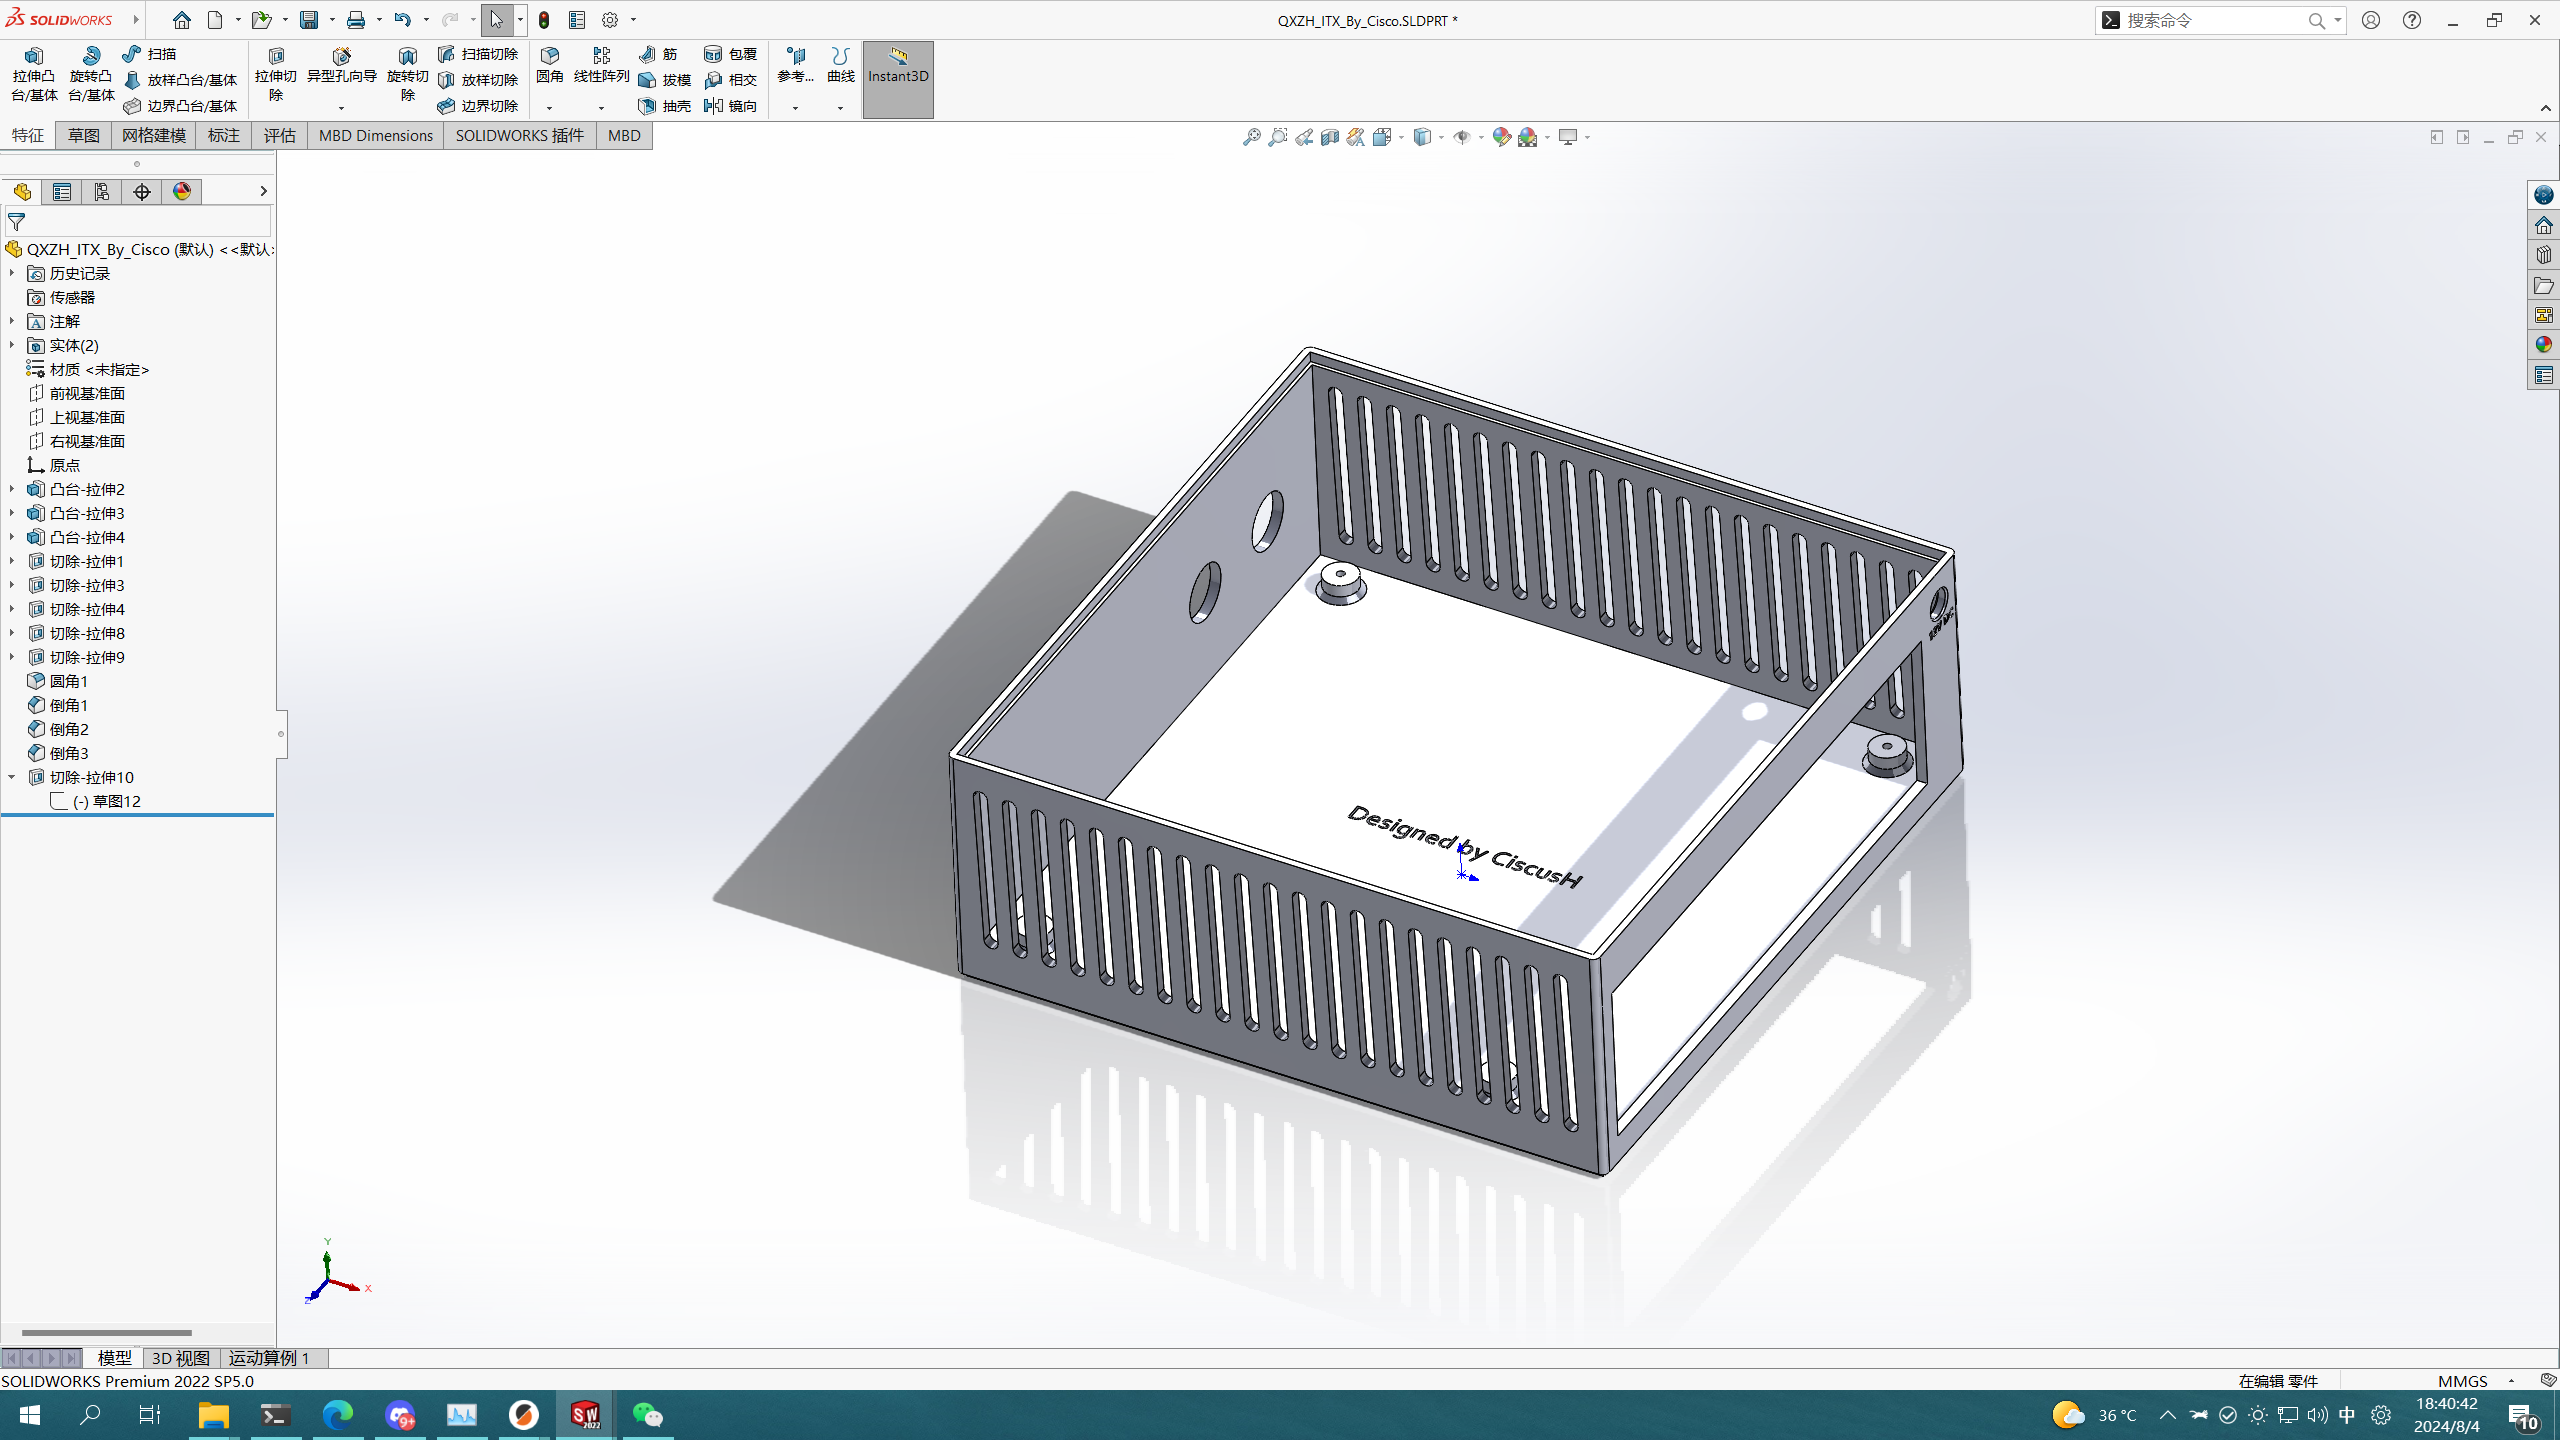Click the Shell (抽壳) feature icon
This screenshot has height=1440, width=2560.
pyautogui.click(x=664, y=106)
